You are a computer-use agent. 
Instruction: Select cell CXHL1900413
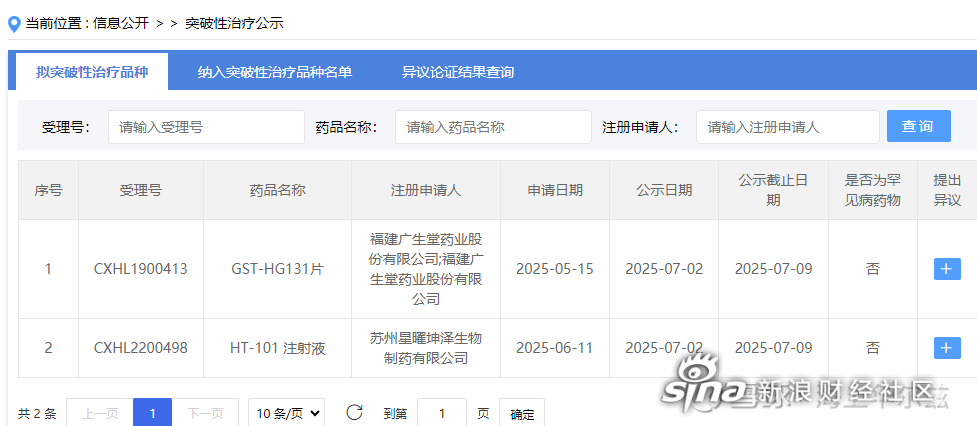(x=141, y=269)
